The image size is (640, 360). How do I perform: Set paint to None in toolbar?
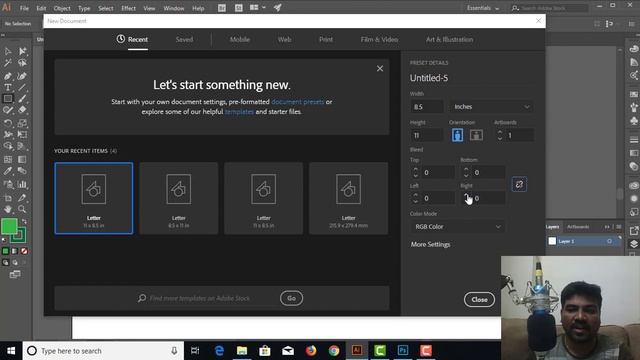[x=24, y=251]
